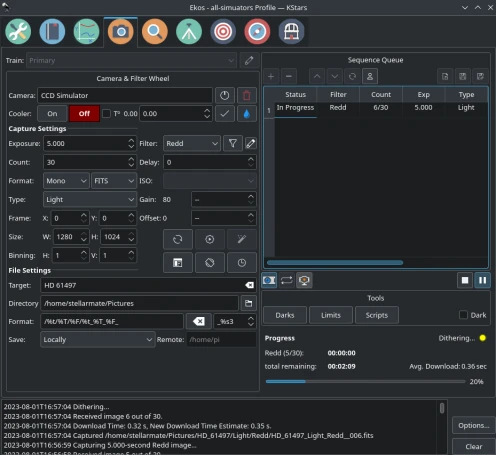Click the rotator settings button
This screenshot has height=455, width=496.
tap(210, 263)
